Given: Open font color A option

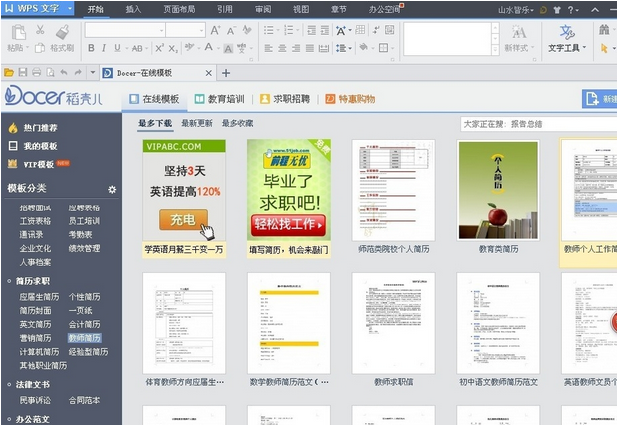Looking at the screenshot, I should pos(208,47).
